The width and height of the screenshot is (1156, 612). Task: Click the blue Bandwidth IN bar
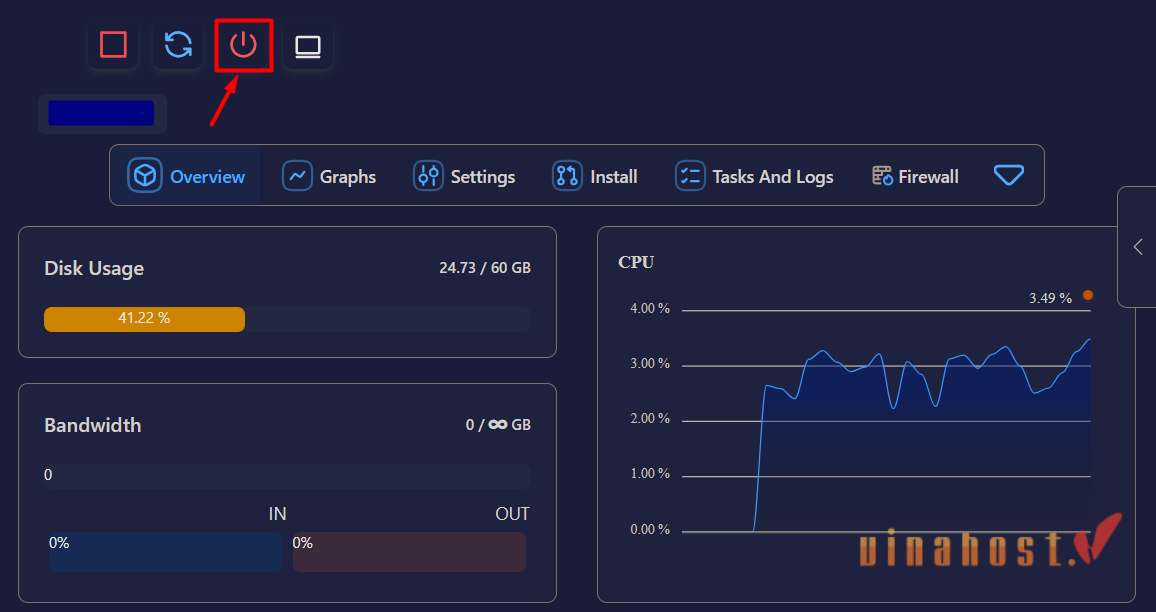[x=165, y=552]
